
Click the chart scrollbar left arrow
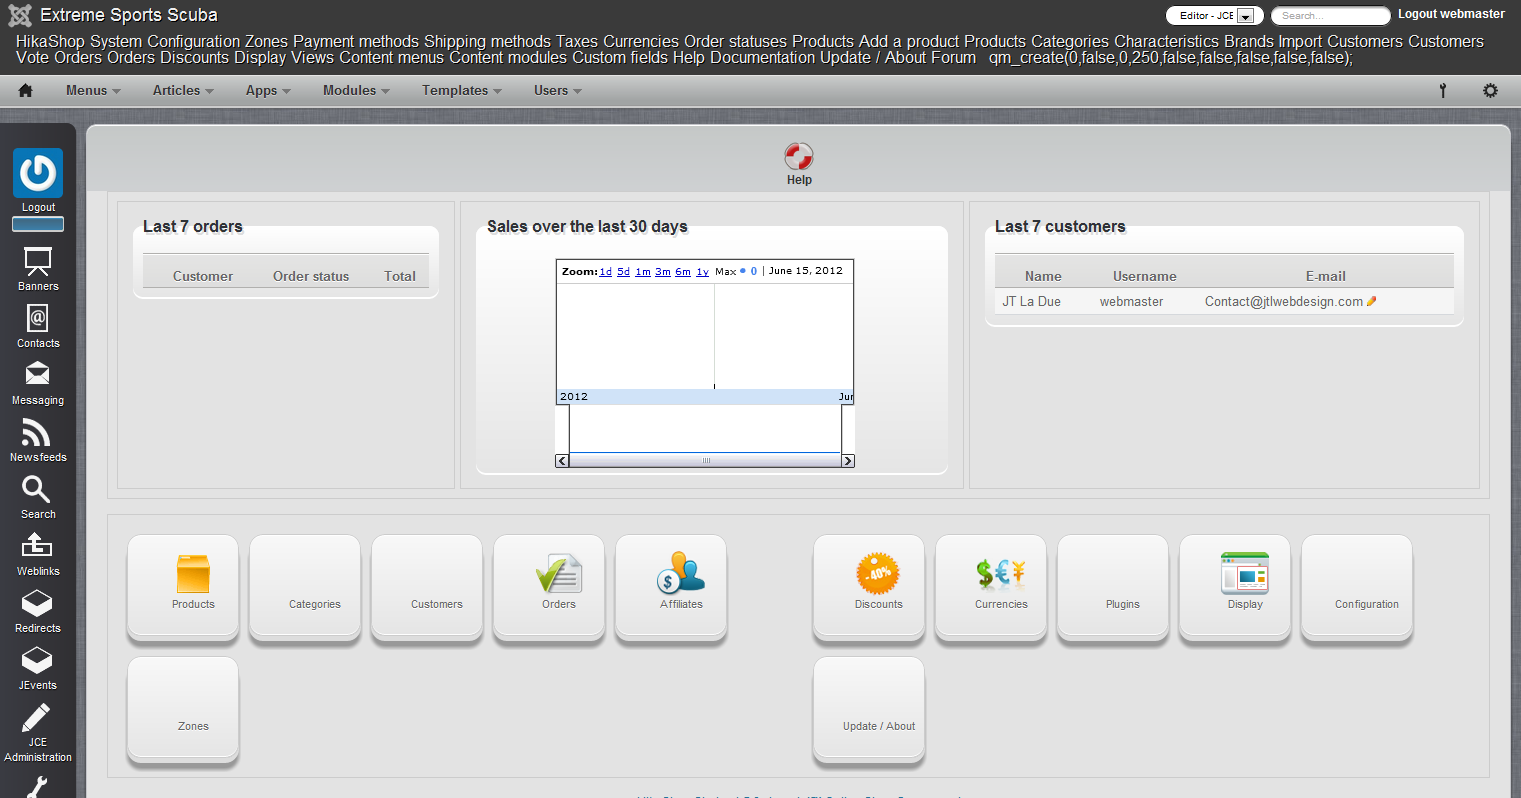coord(562,461)
